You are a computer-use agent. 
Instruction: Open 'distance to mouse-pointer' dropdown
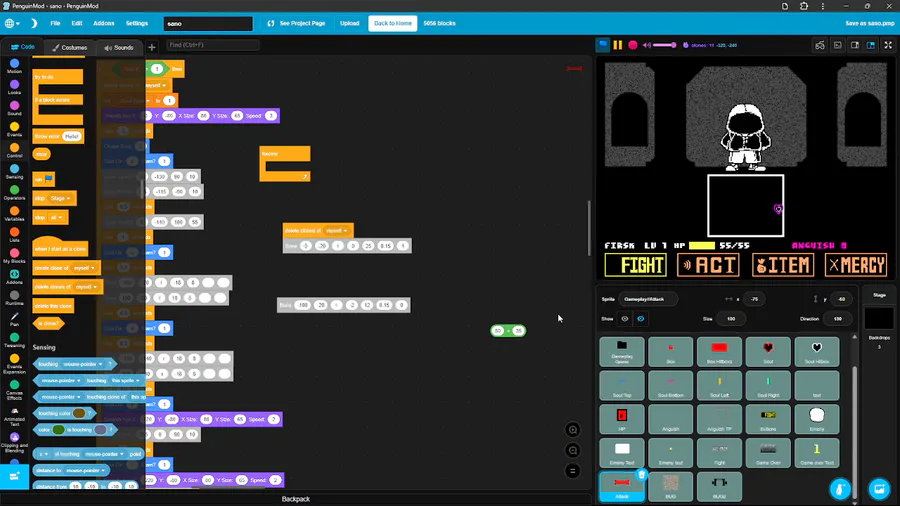pos(86,470)
